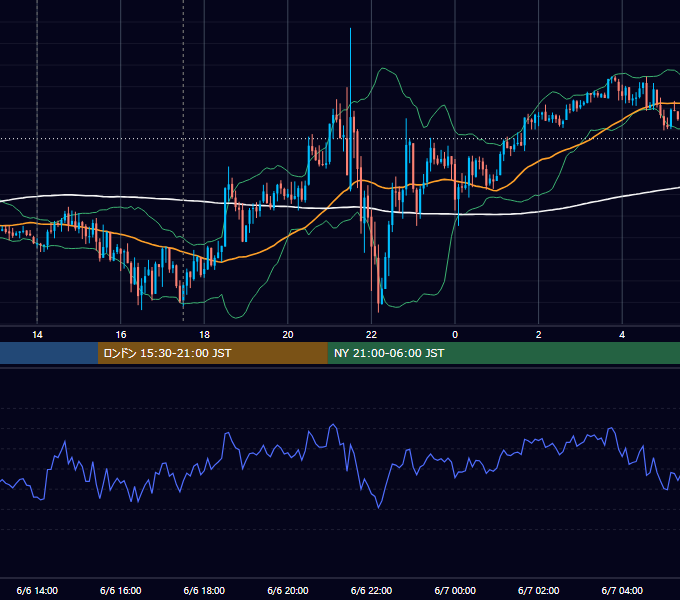The height and width of the screenshot is (600, 680).
Task: Click the 6/7 02:00 oscillator axis label
Action: (538, 590)
